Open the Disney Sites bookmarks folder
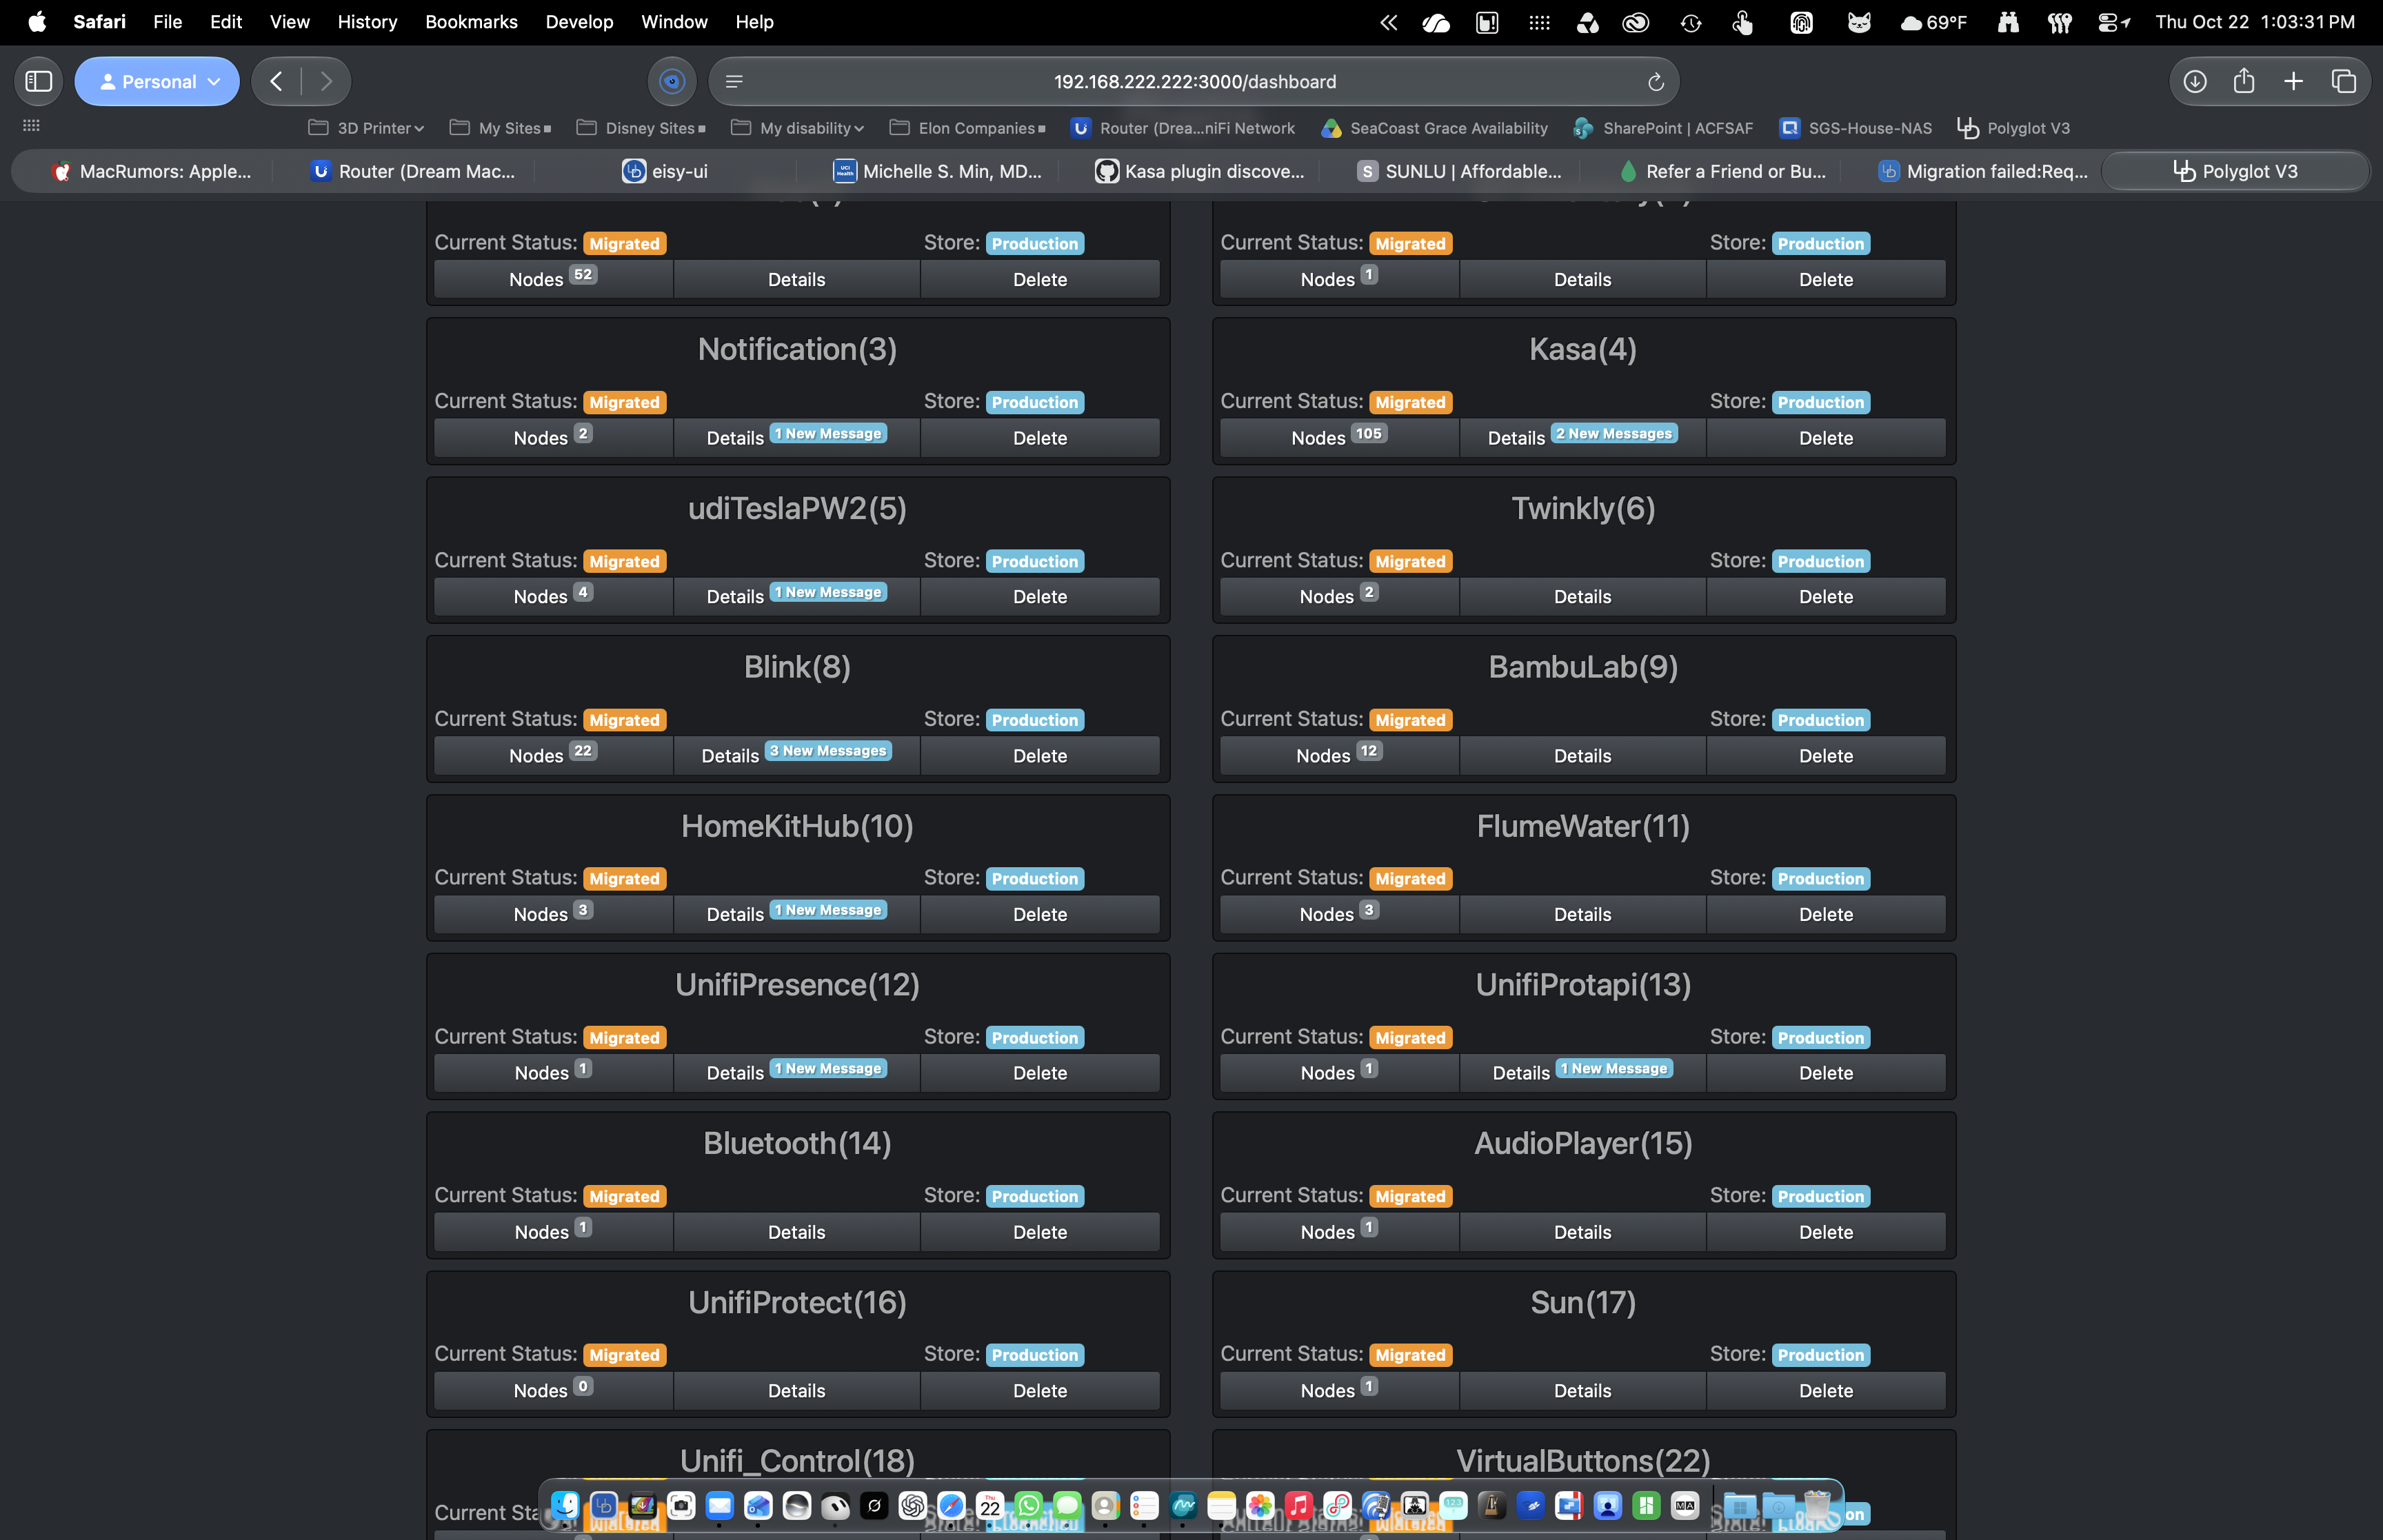Viewport: 2383px width, 1540px height. 641,128
